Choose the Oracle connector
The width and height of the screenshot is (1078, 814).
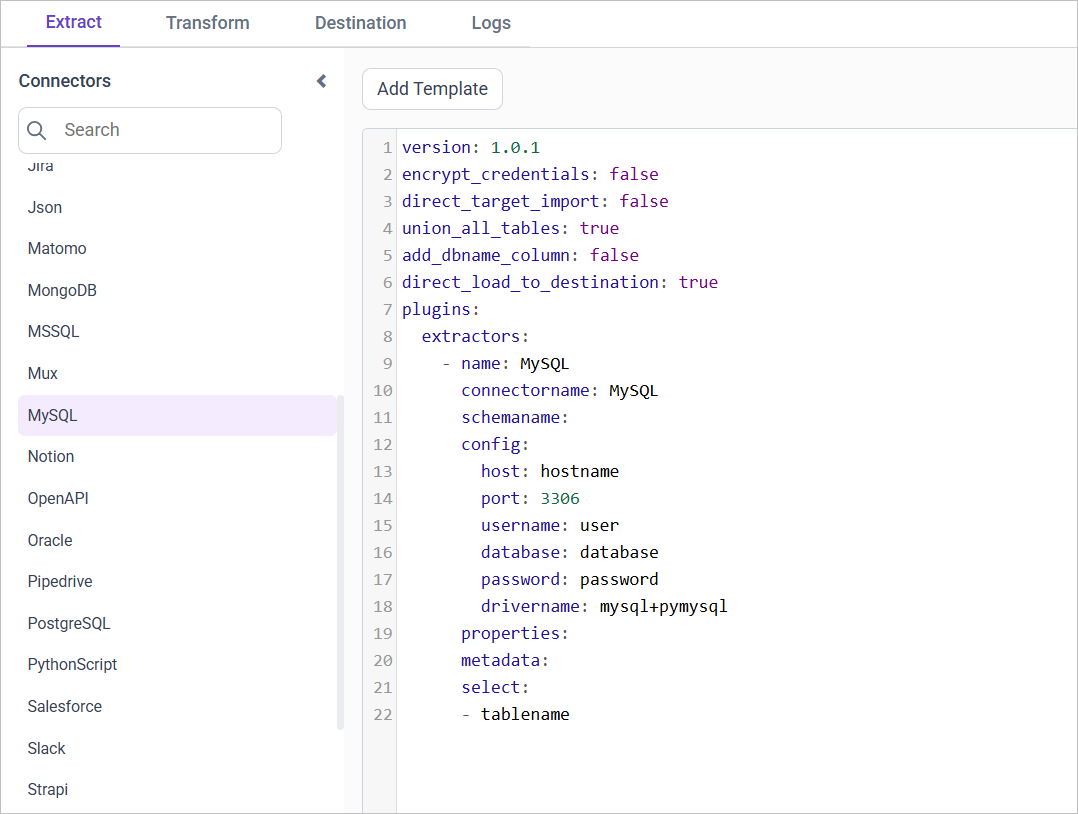point(50,540)
